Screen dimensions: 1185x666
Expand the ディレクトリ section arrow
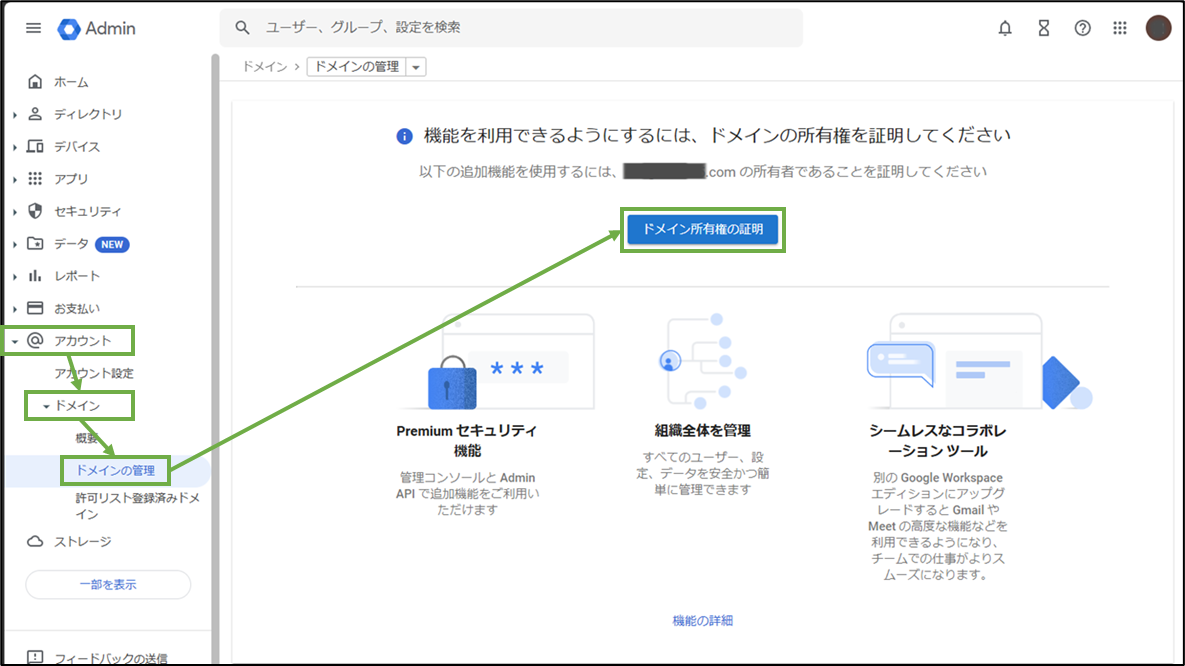[14, 115]
